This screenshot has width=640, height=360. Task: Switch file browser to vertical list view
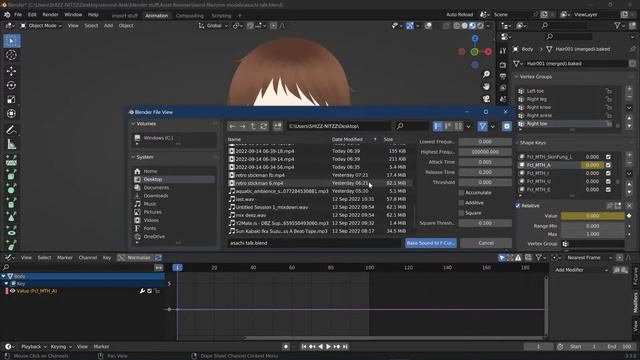tap(438, 126)
